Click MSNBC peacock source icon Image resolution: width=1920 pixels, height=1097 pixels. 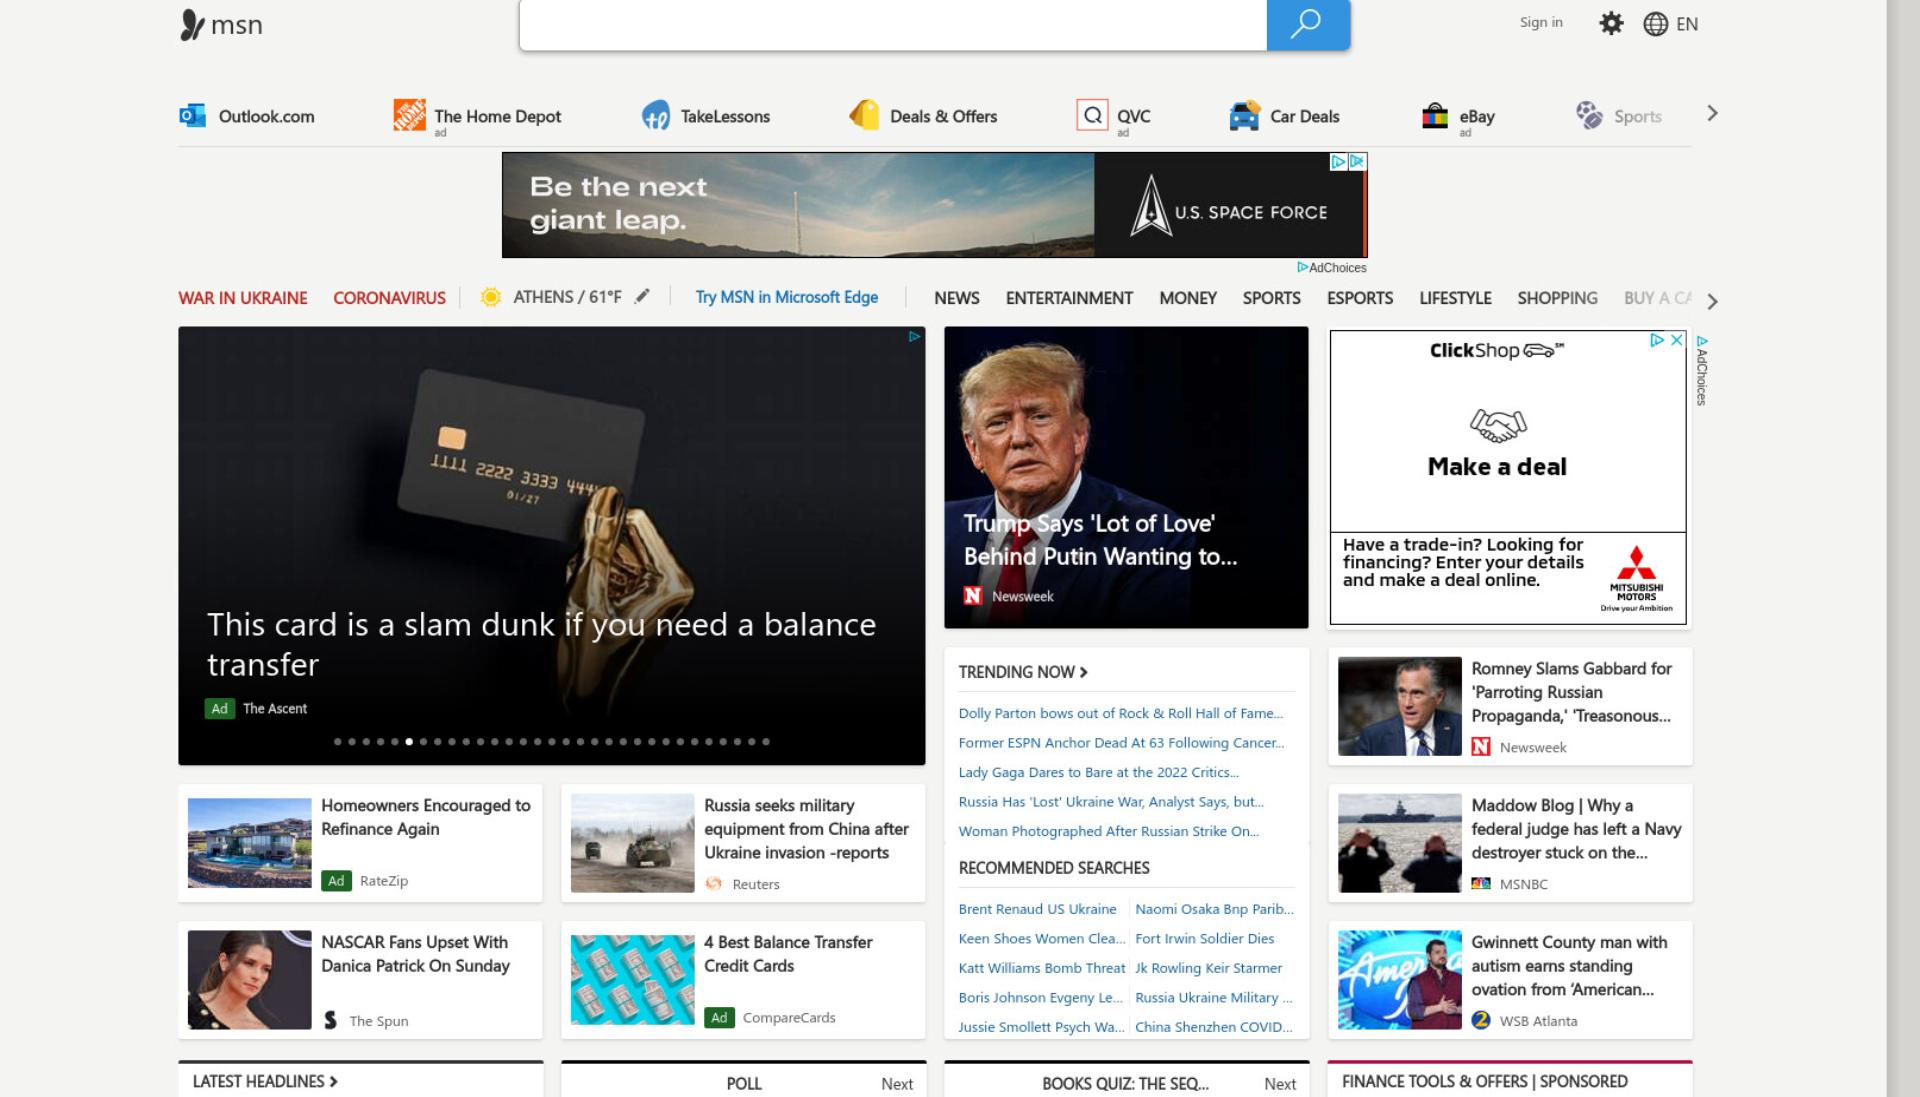[1481, 884]
